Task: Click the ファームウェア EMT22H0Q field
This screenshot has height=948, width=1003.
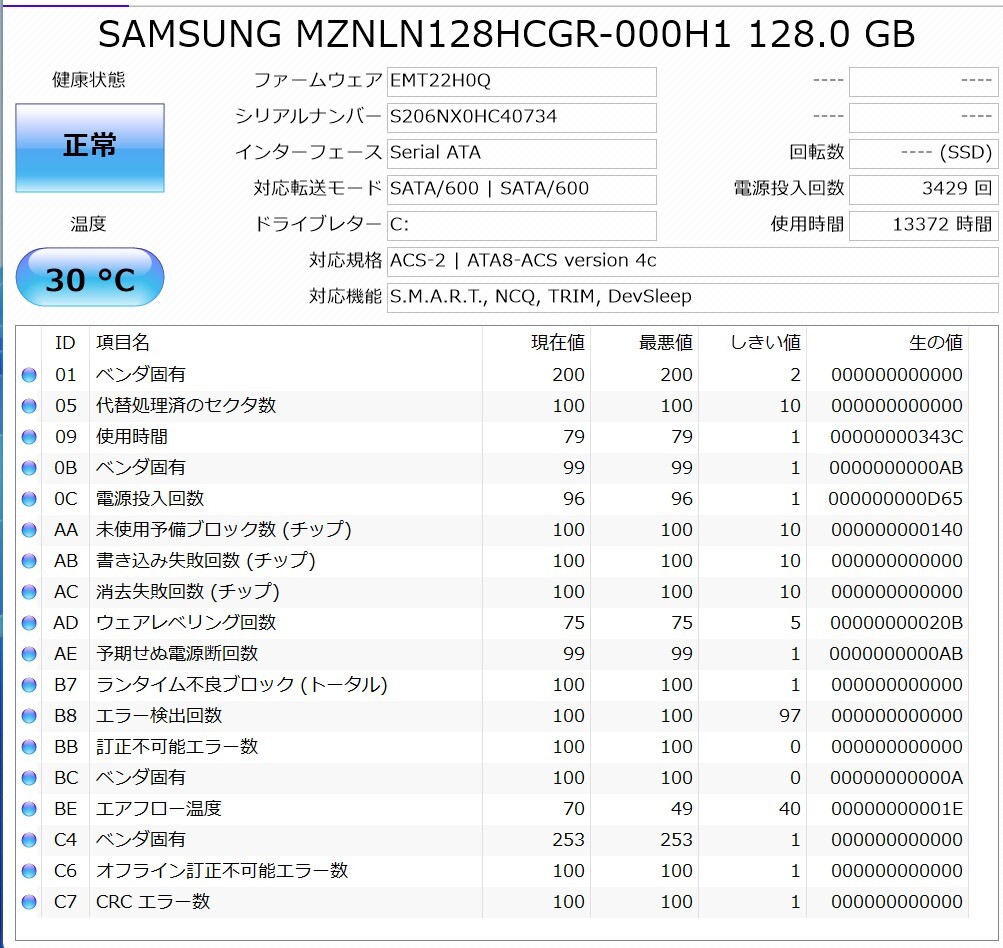Action: 520,81
